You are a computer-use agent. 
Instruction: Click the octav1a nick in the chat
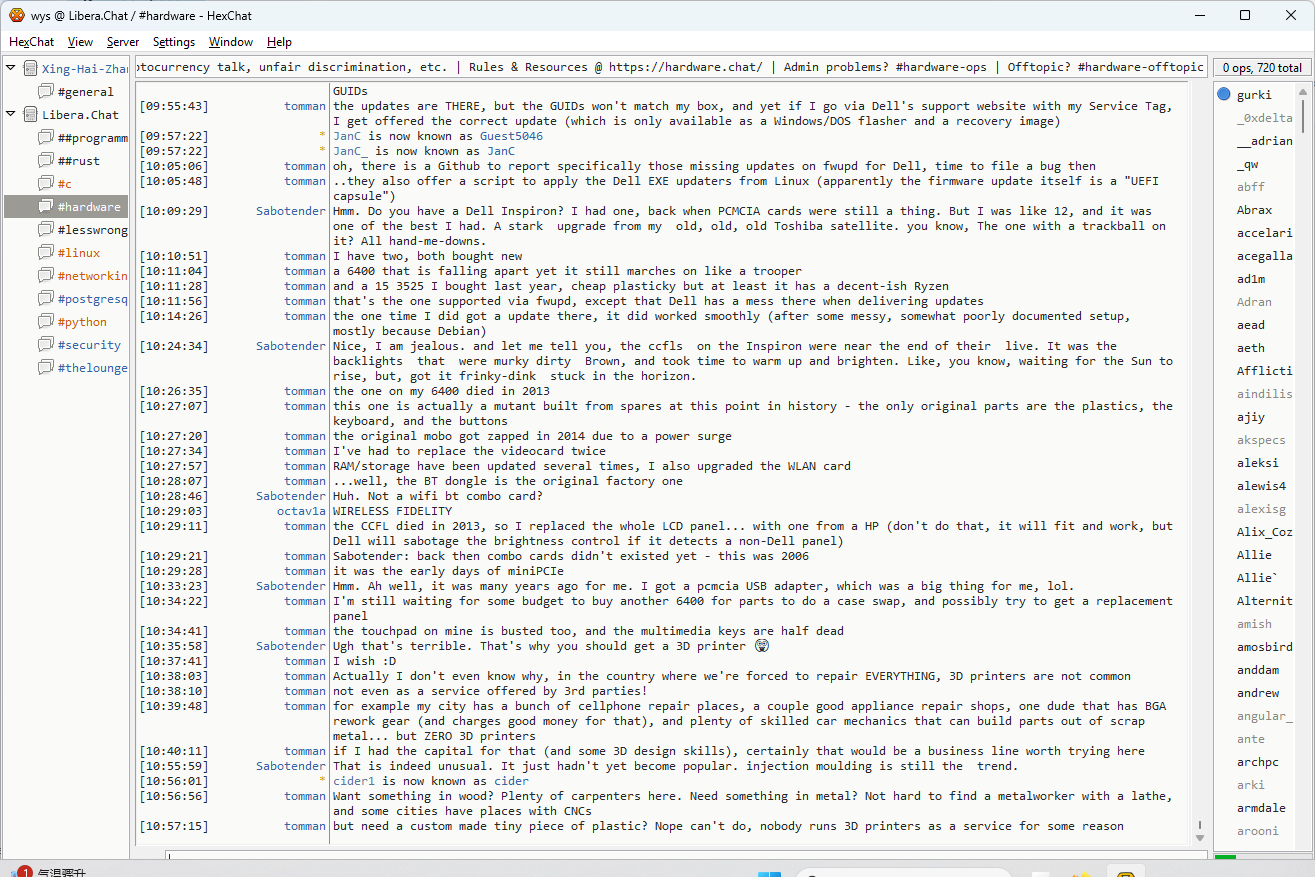(302, 511)
